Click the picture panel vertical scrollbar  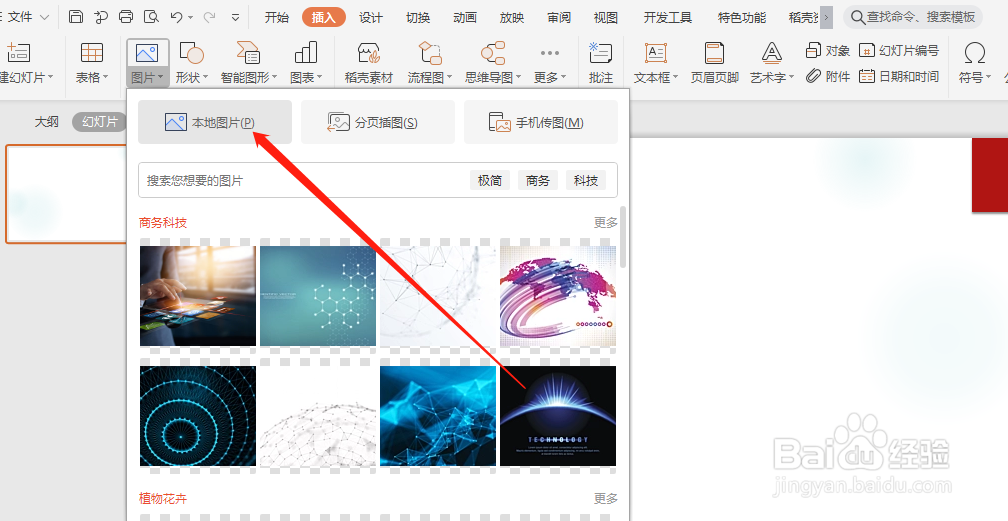click(x=623, y=237)
